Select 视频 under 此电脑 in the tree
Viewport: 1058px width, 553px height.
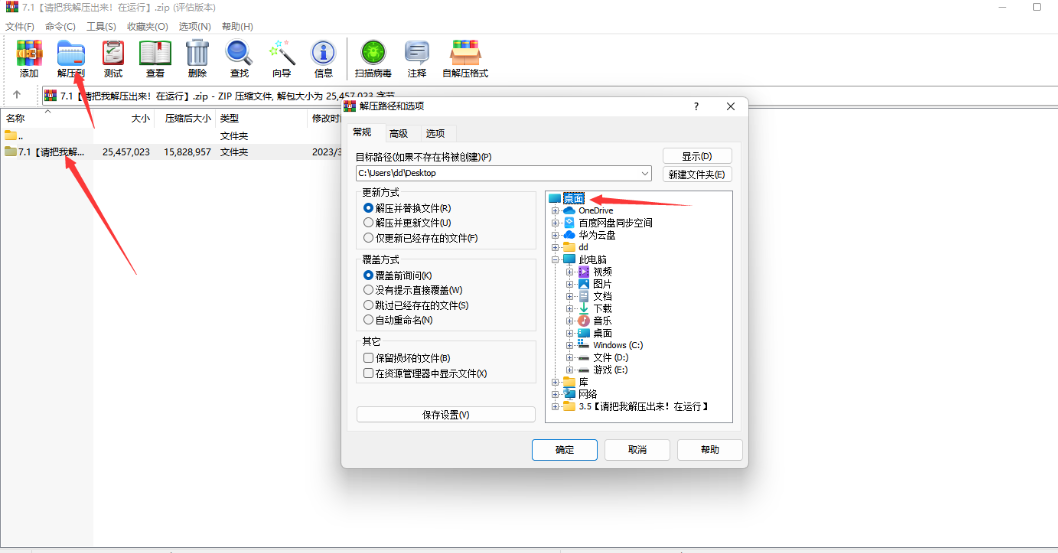point(603,272)
